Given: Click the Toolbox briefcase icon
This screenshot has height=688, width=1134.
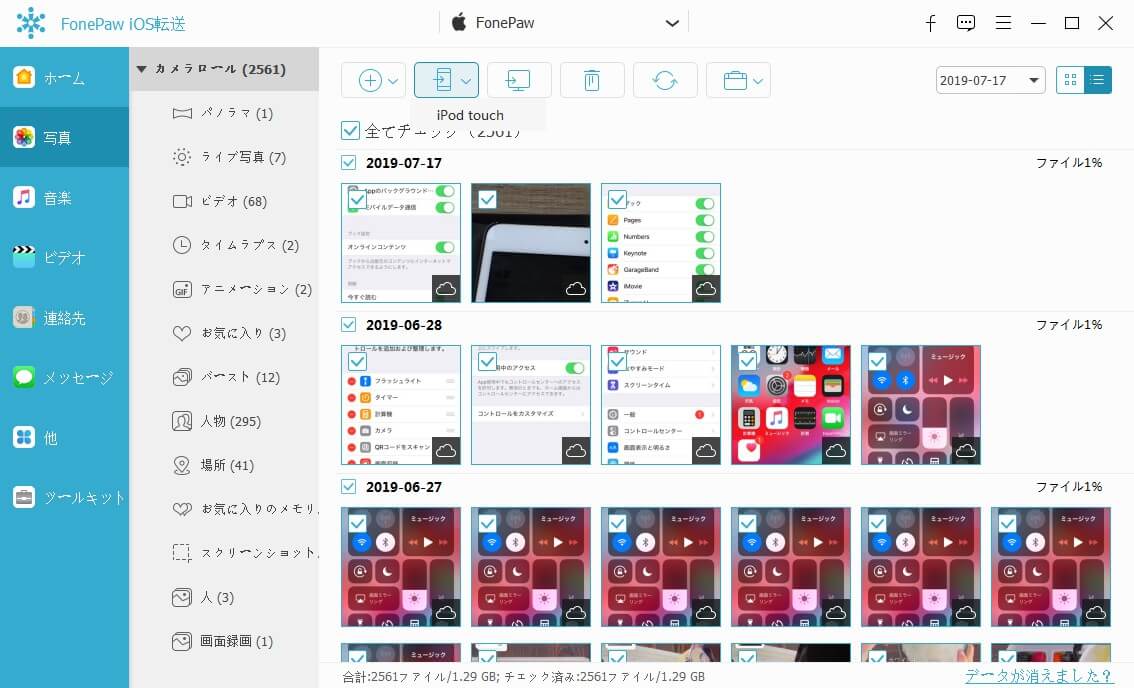Looking at the screenshot, I should (735, 80).
